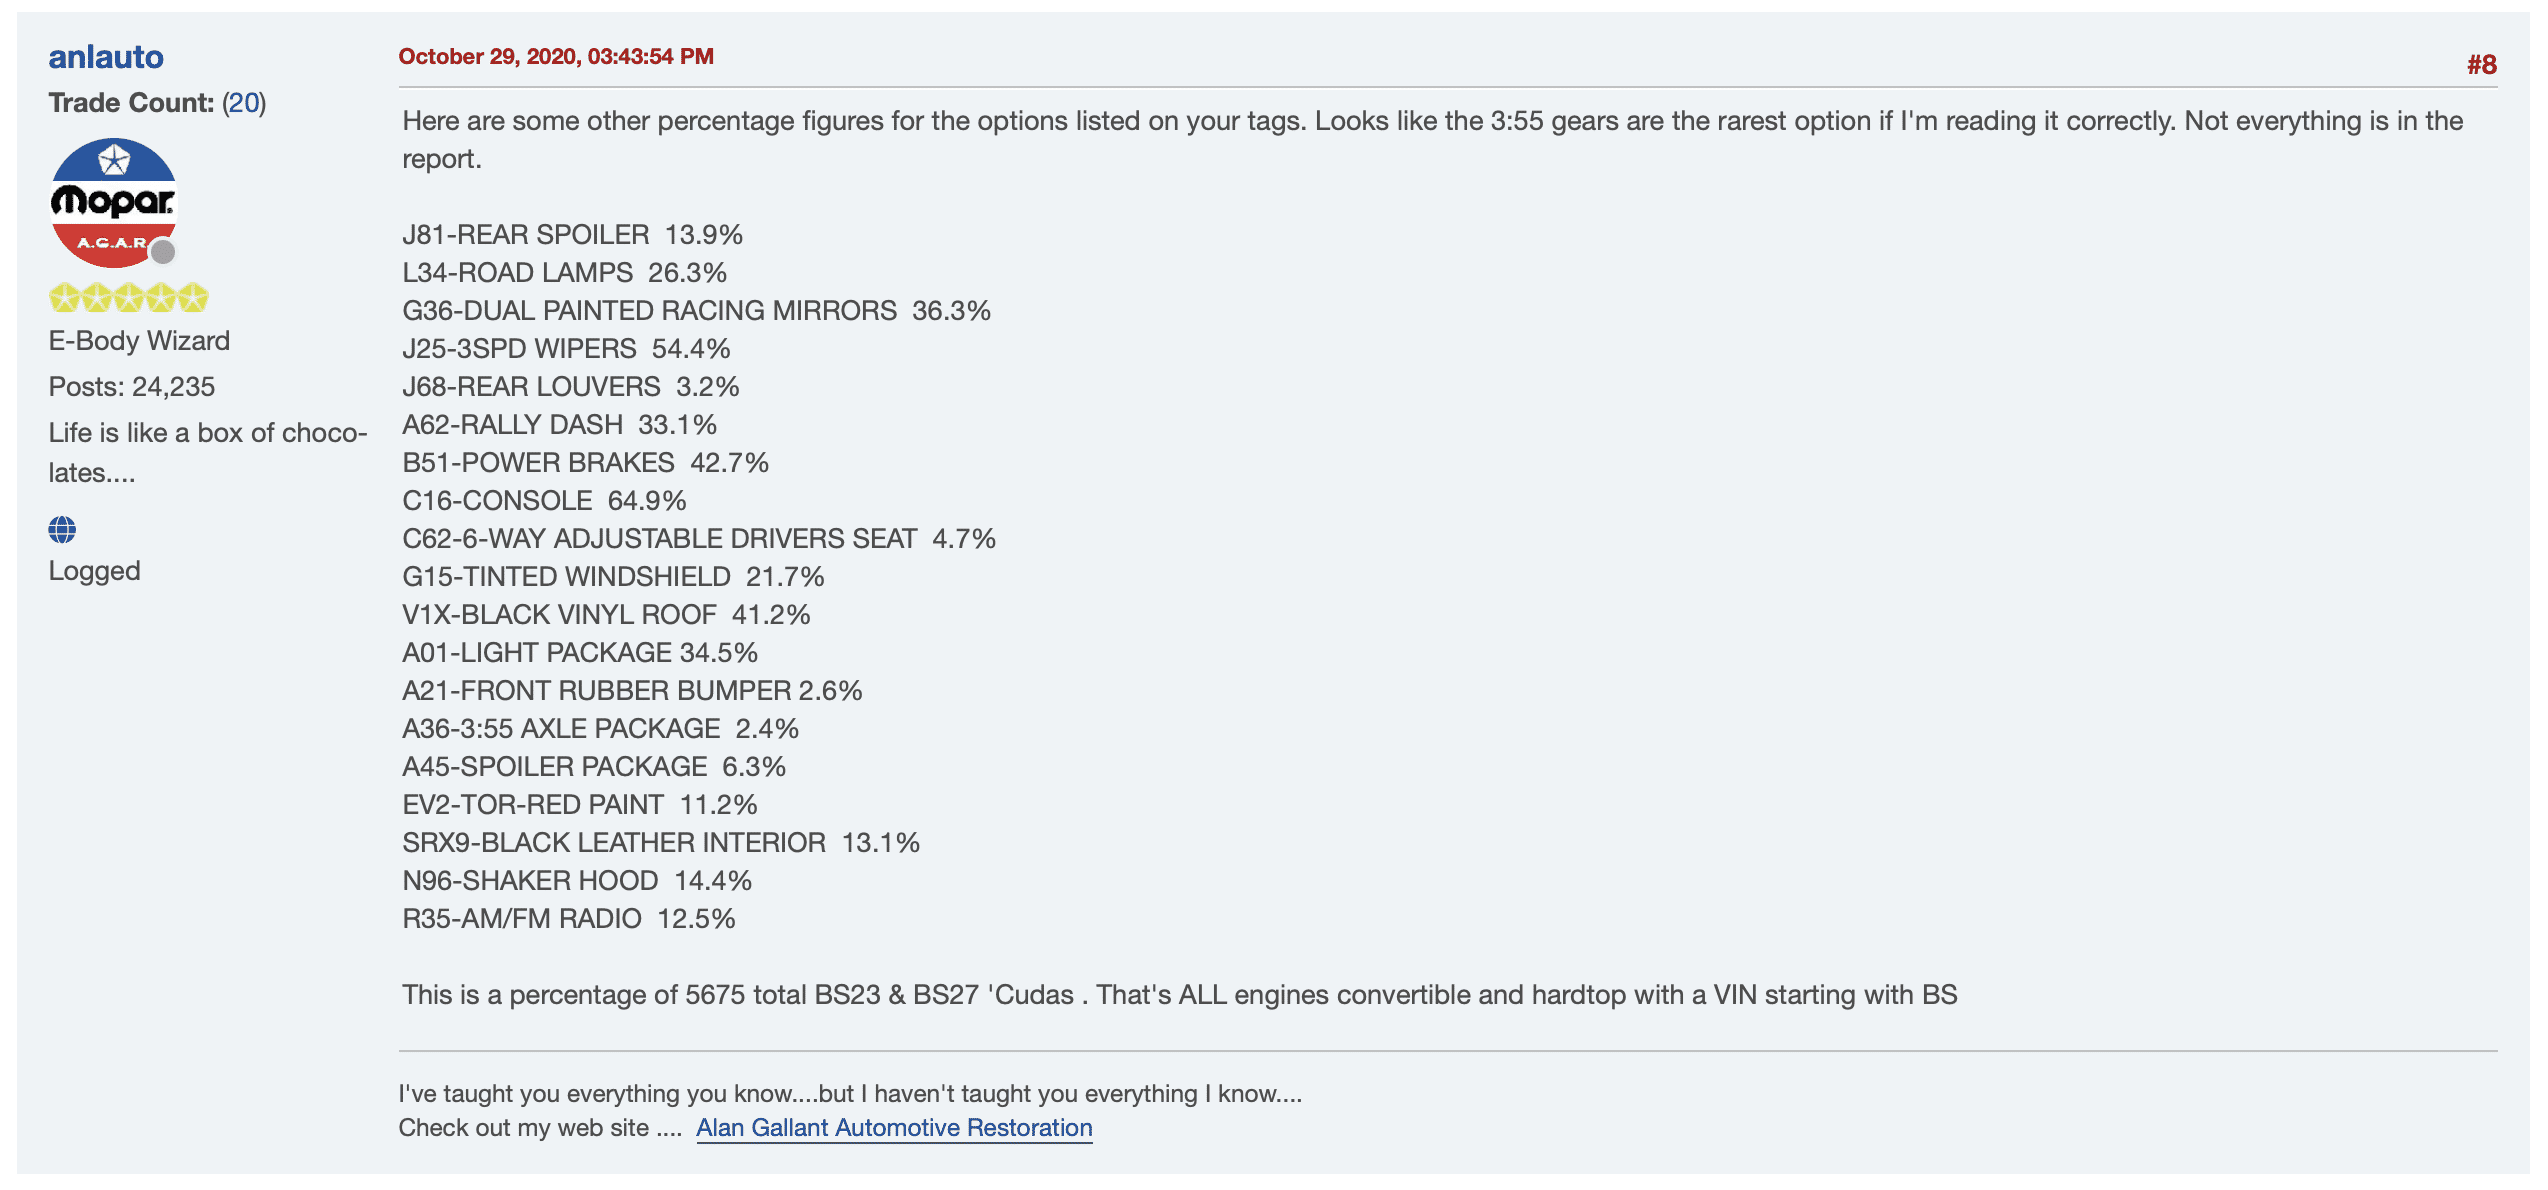
Task: Click the first yellow pentastar rank icon
Action: pyautogui.click(x=65, y=298)
